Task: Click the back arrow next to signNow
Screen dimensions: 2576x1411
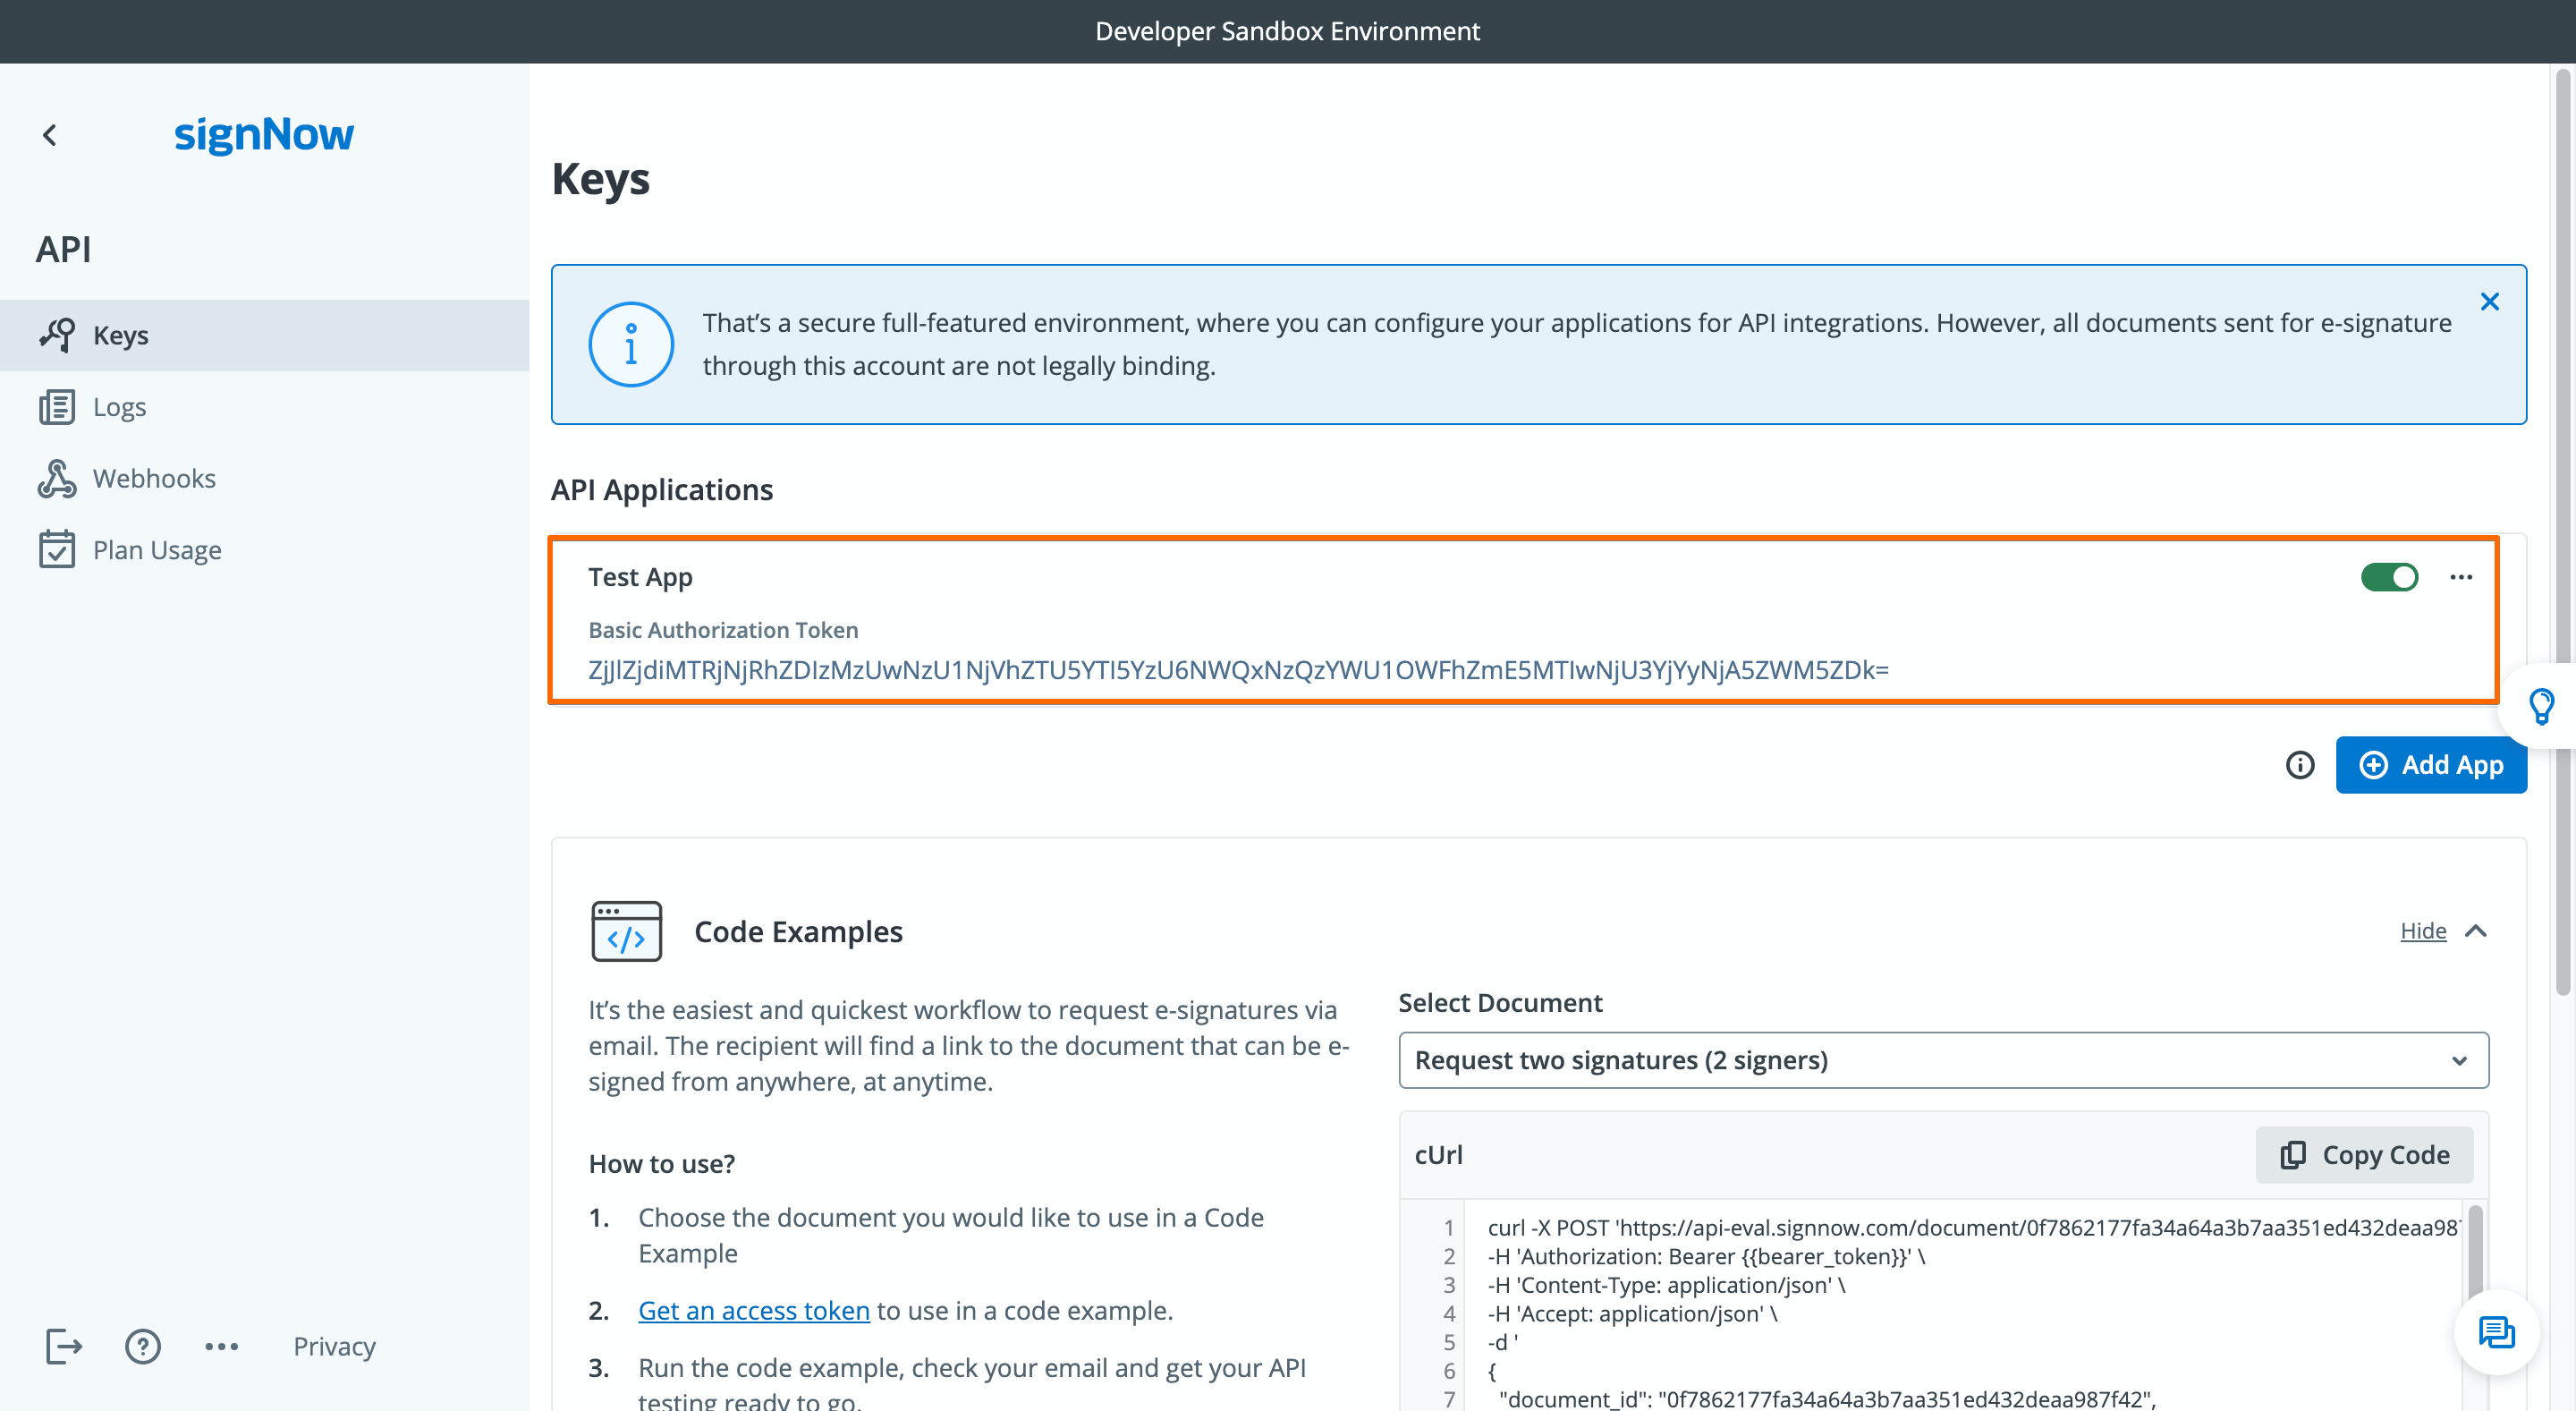Action: [50, 135]
